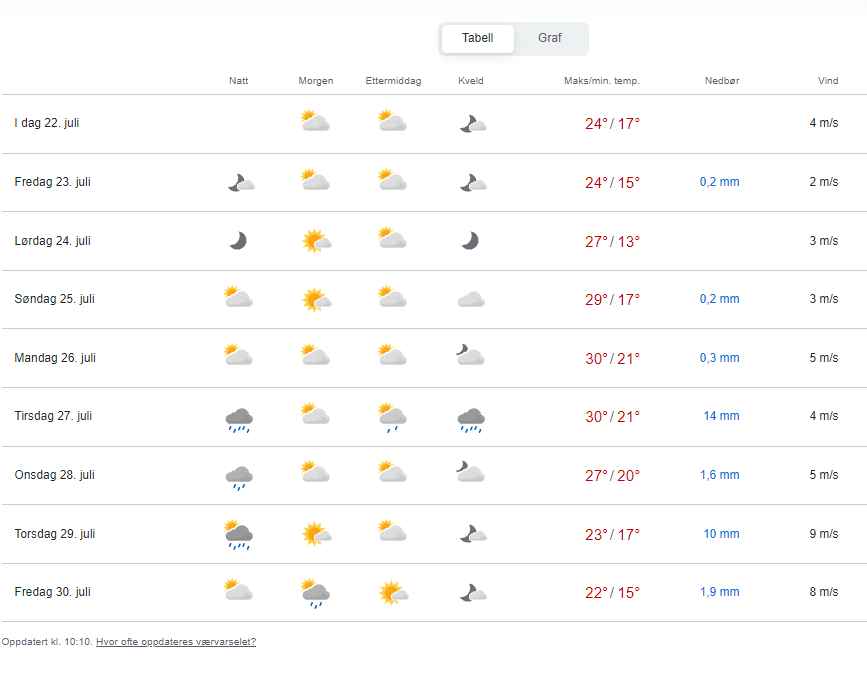The width and height of the screenshot is (867, 673).
Task: Click the evening clear moon icon for Lørdag
Action: (x=470, y=241)
